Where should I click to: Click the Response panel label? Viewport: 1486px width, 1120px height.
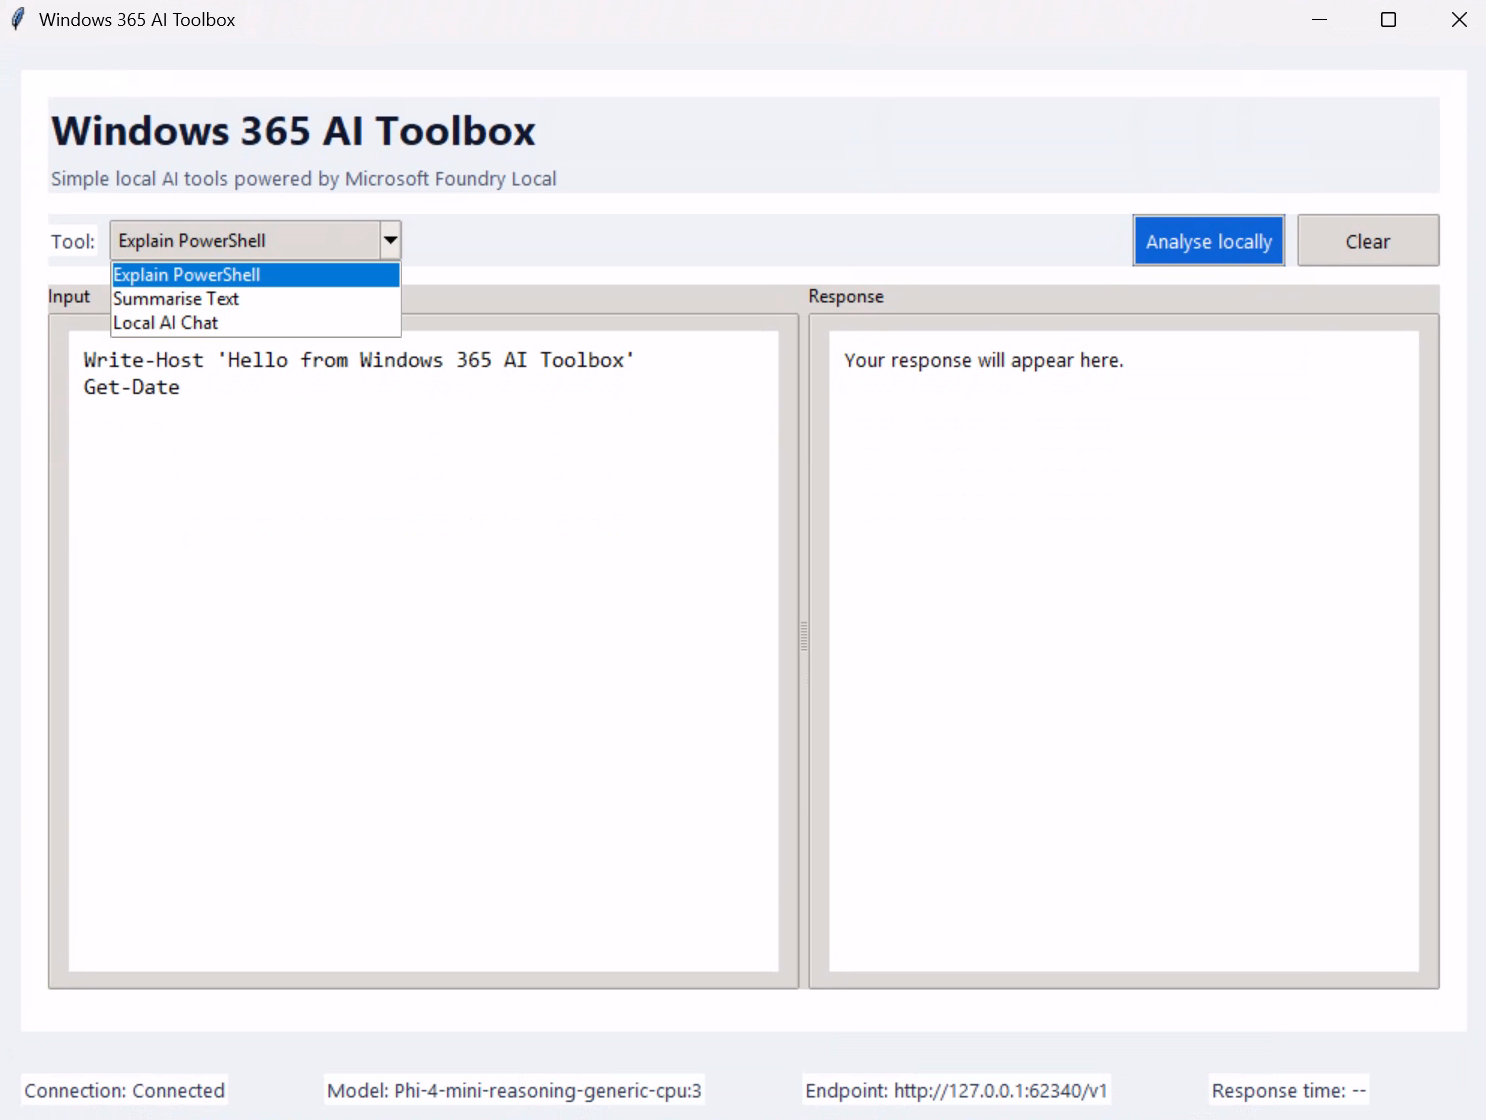[x=846, y=296]
